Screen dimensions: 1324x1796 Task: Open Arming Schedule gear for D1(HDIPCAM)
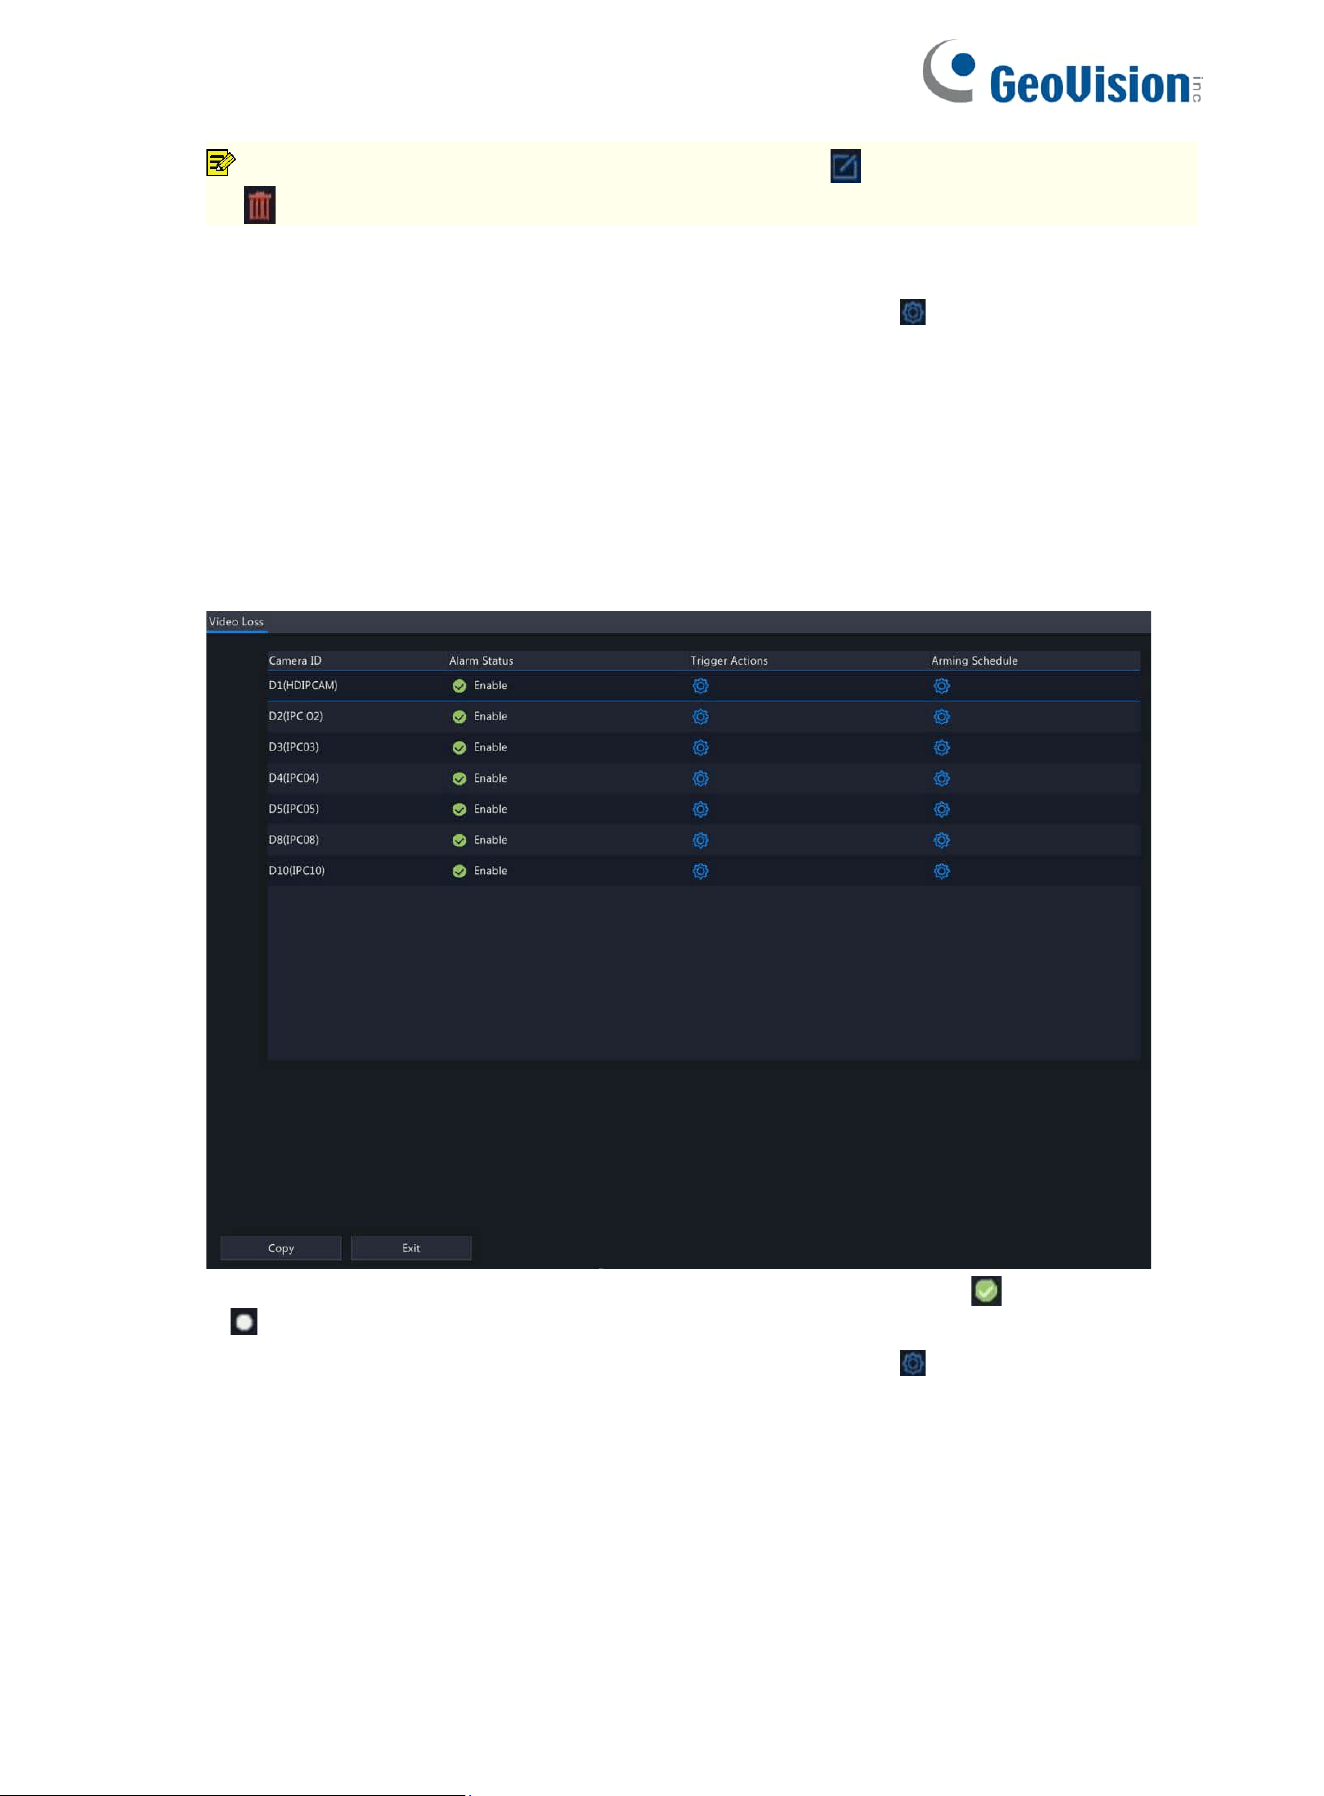(941, 686)
